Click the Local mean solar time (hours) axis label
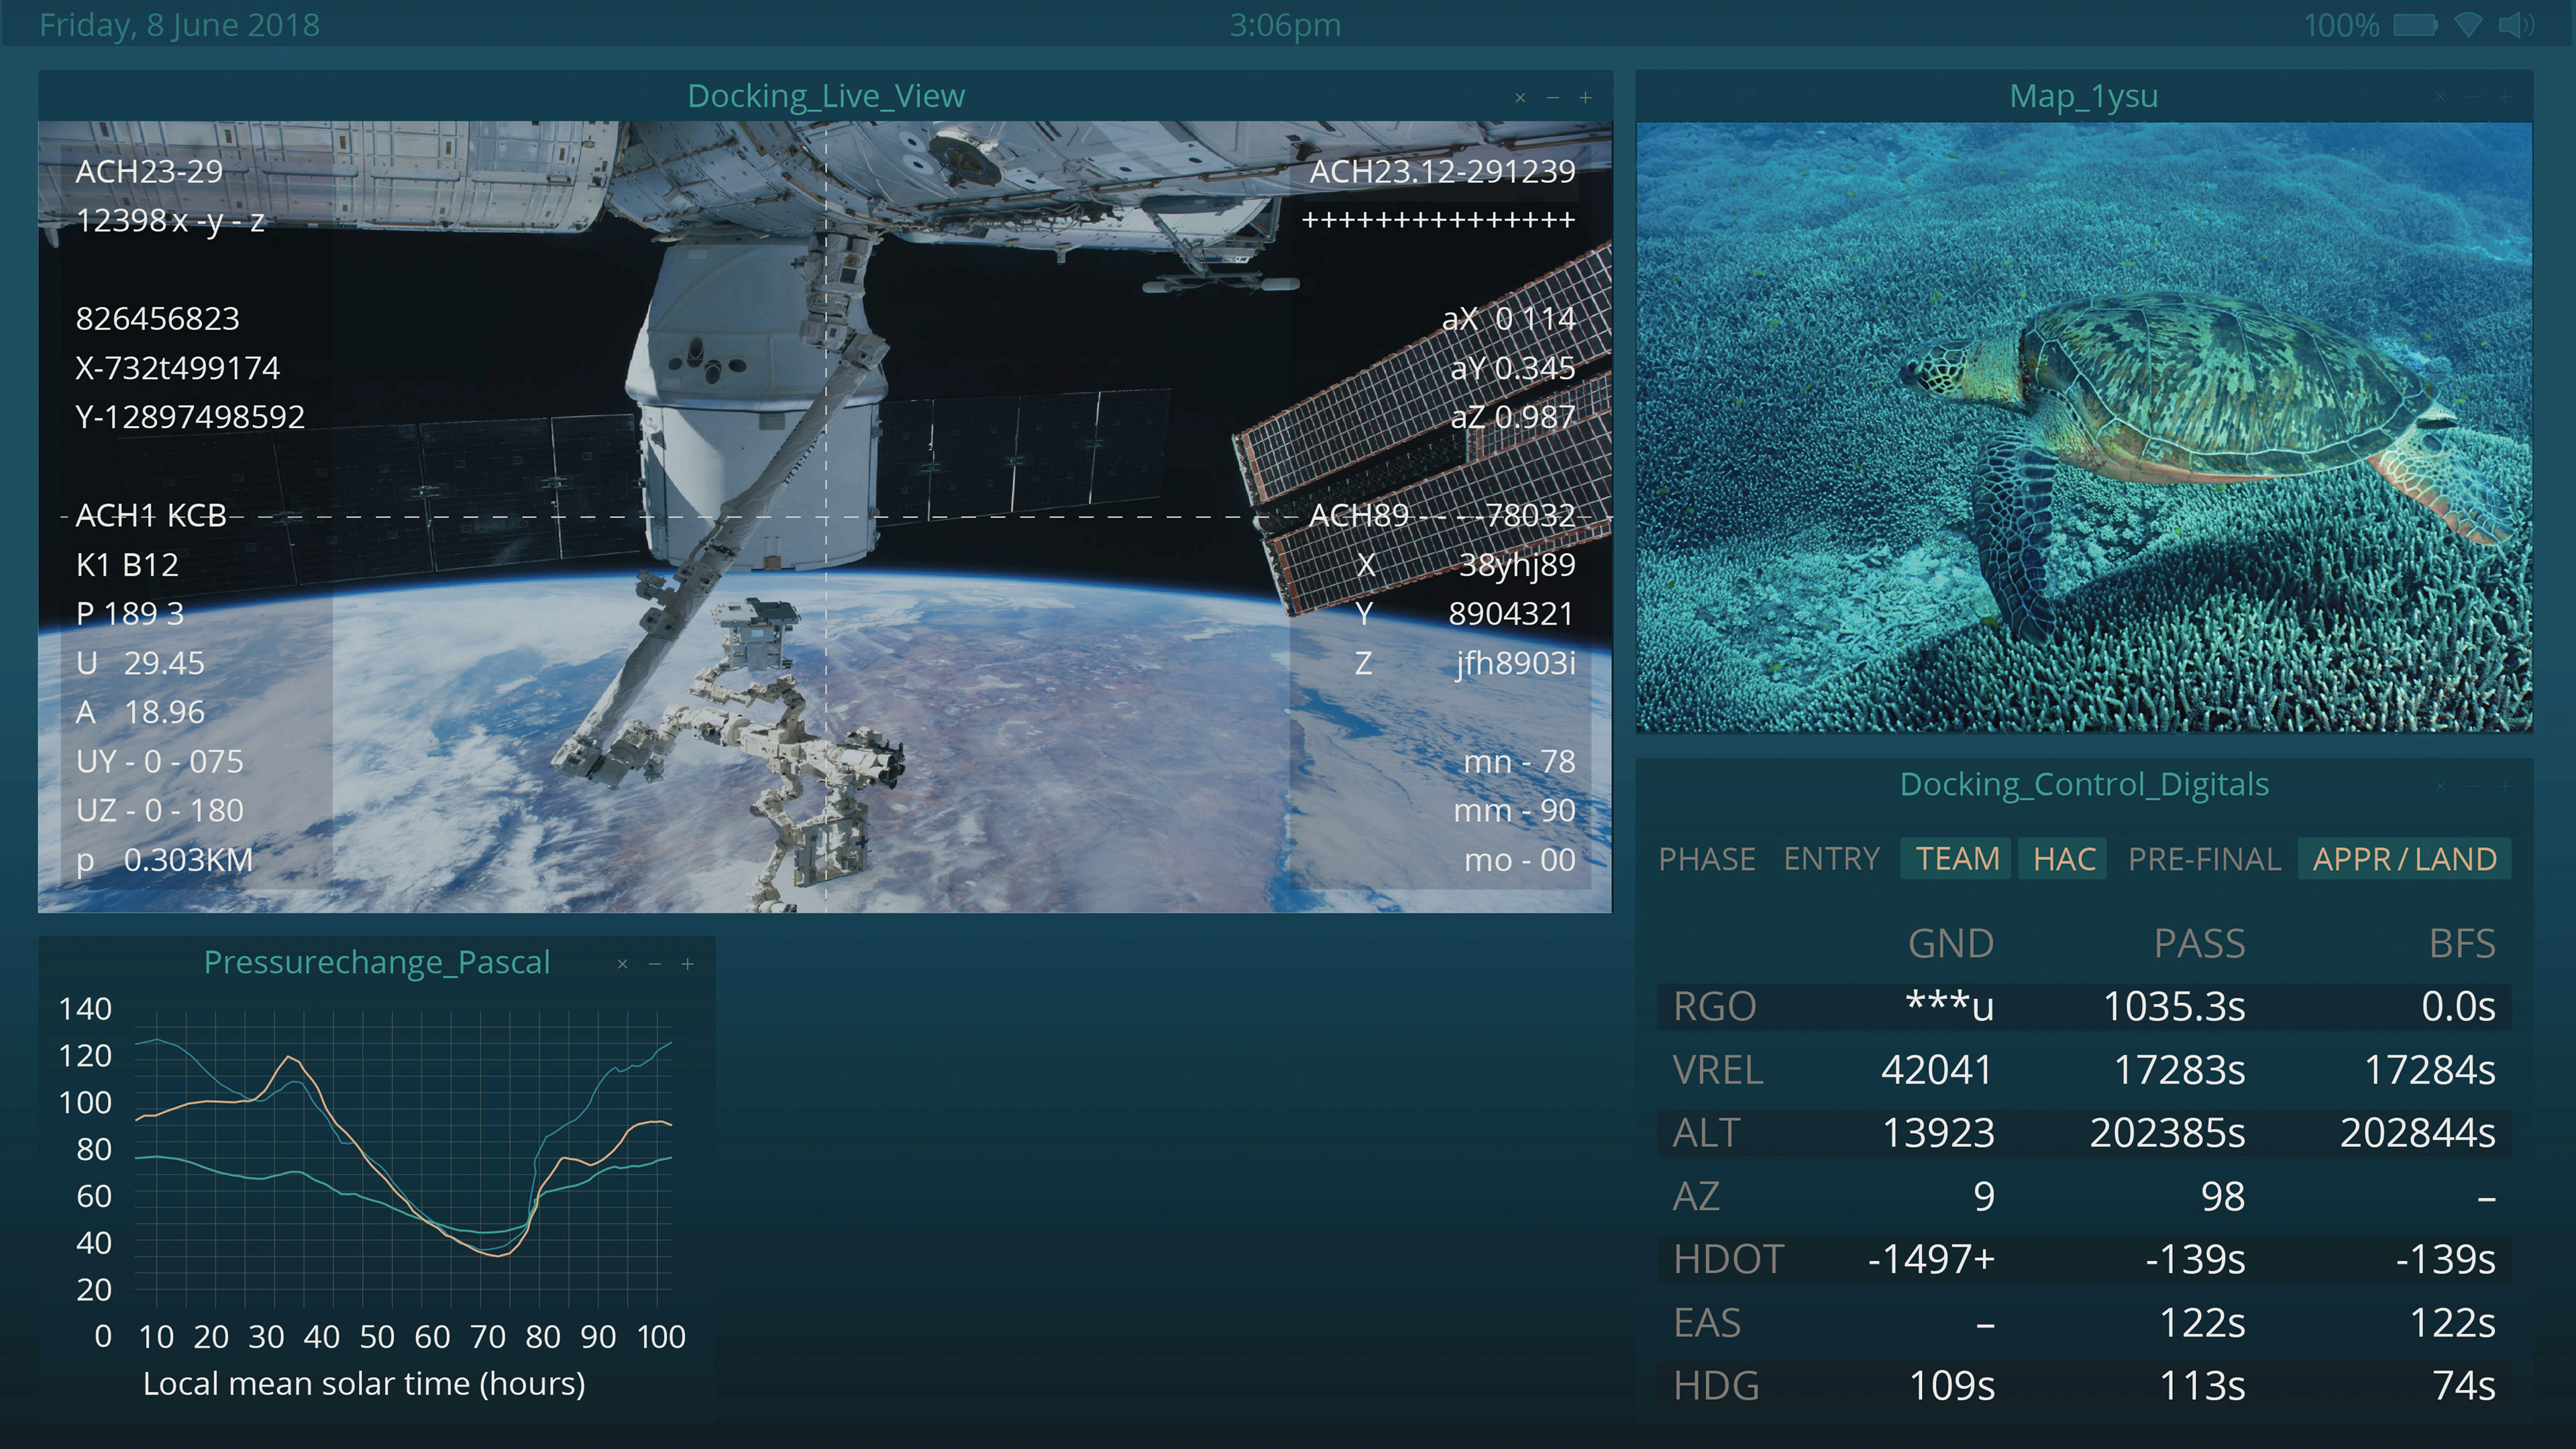The image size is (2576, 1449). click(x=364, y=1384)
